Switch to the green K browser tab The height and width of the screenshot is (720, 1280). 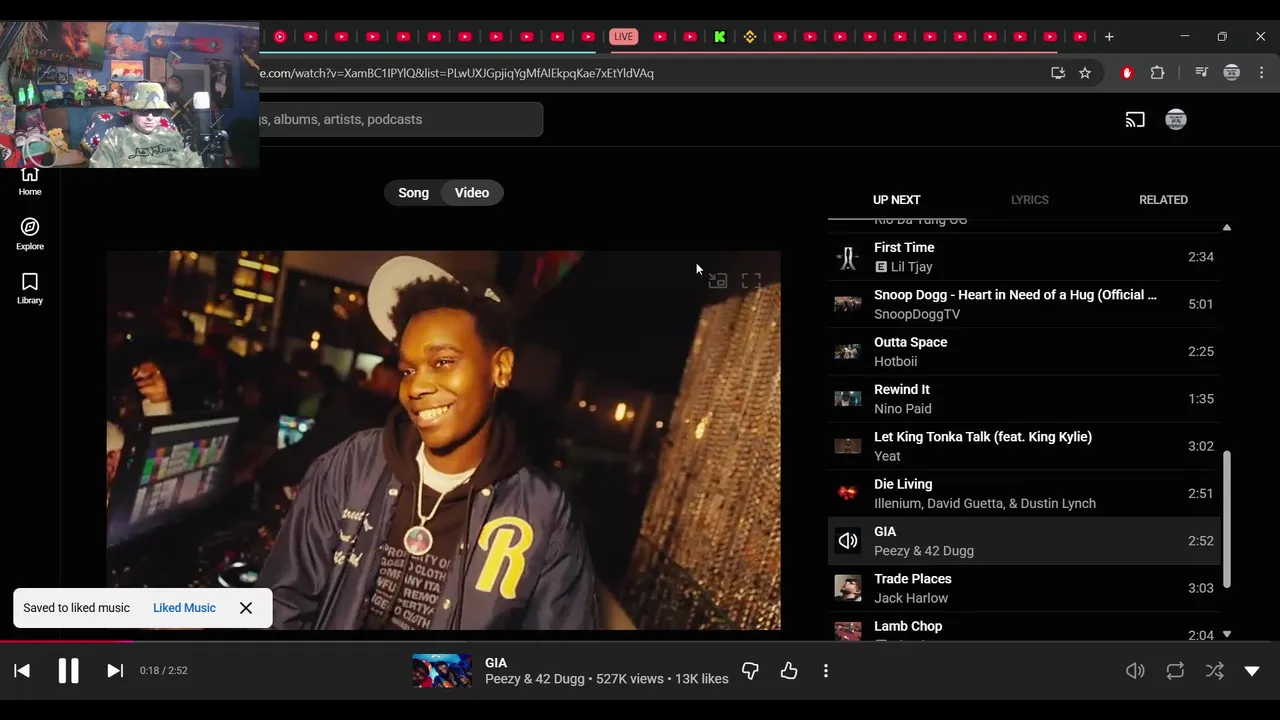coord(719,37)
